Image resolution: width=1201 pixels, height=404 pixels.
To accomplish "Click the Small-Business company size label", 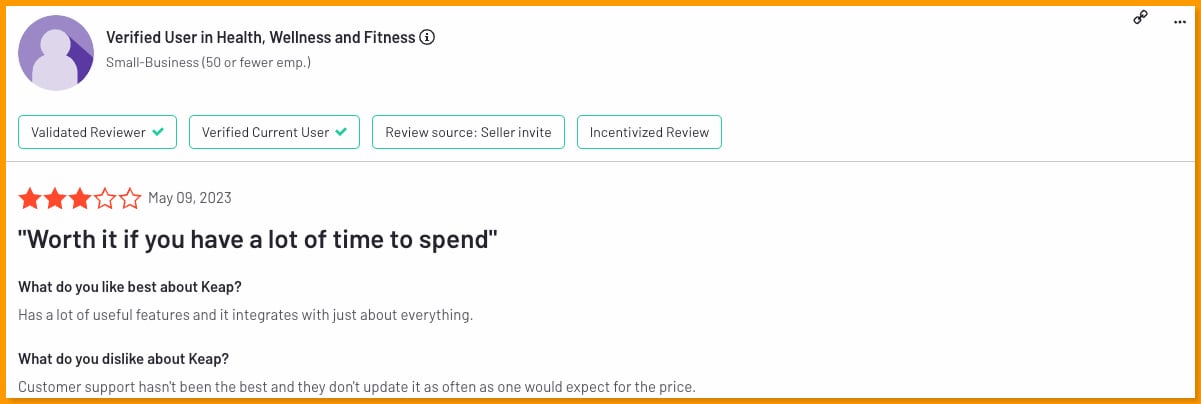I will point(208,62).
